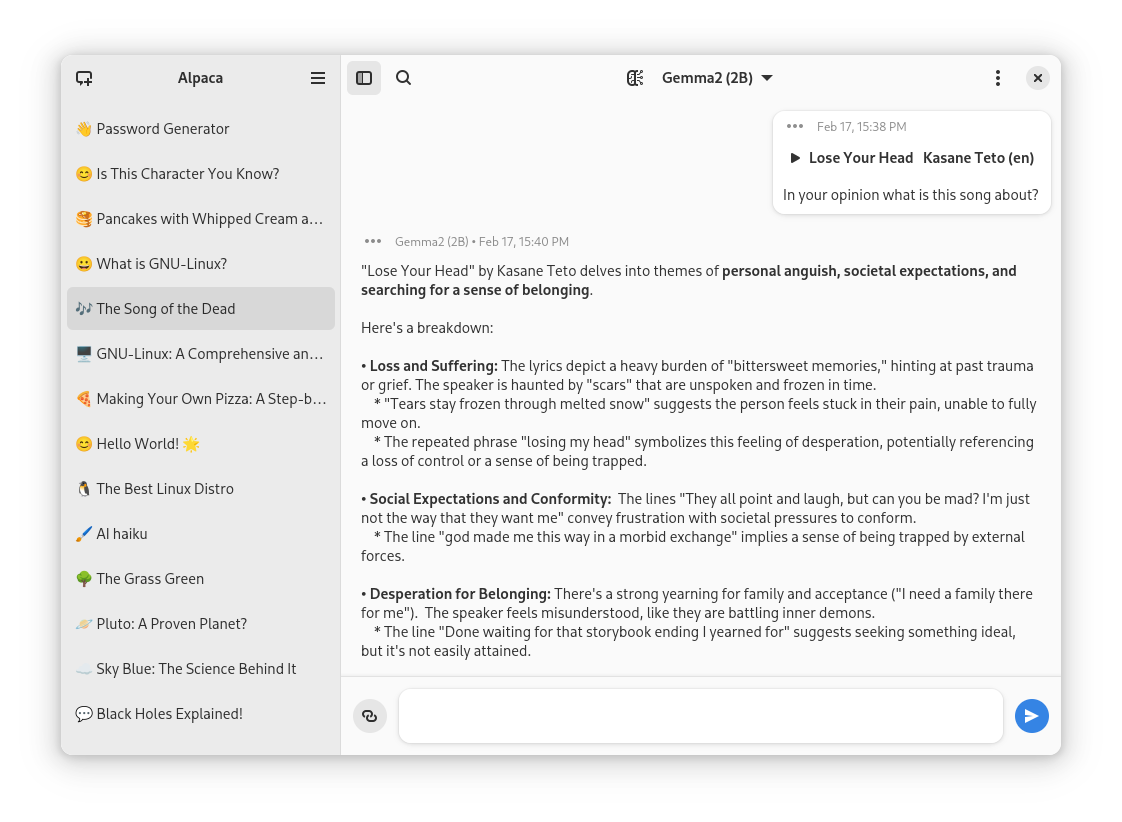Open the model manager icon beside Gemma2
The image size is (1122, 822).
point(635,78)
